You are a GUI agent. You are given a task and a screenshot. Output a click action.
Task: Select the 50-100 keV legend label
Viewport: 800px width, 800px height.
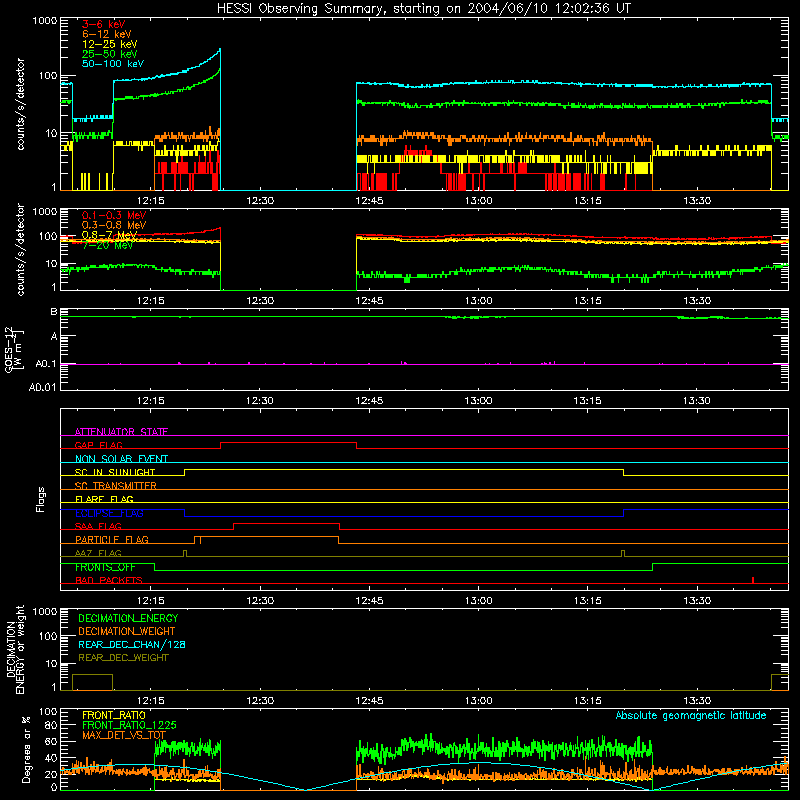[x=113, y=64]
